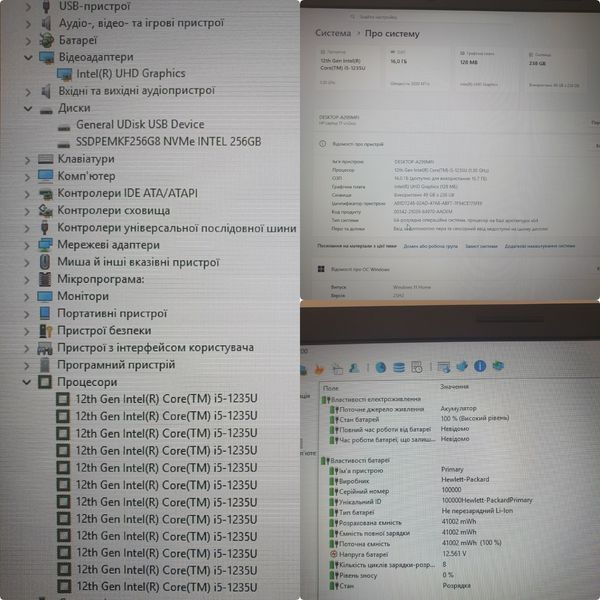The height and width of the screenshot is (600, 600).
Task: Click the Поле column header in AIDA64
Action: 331,388
